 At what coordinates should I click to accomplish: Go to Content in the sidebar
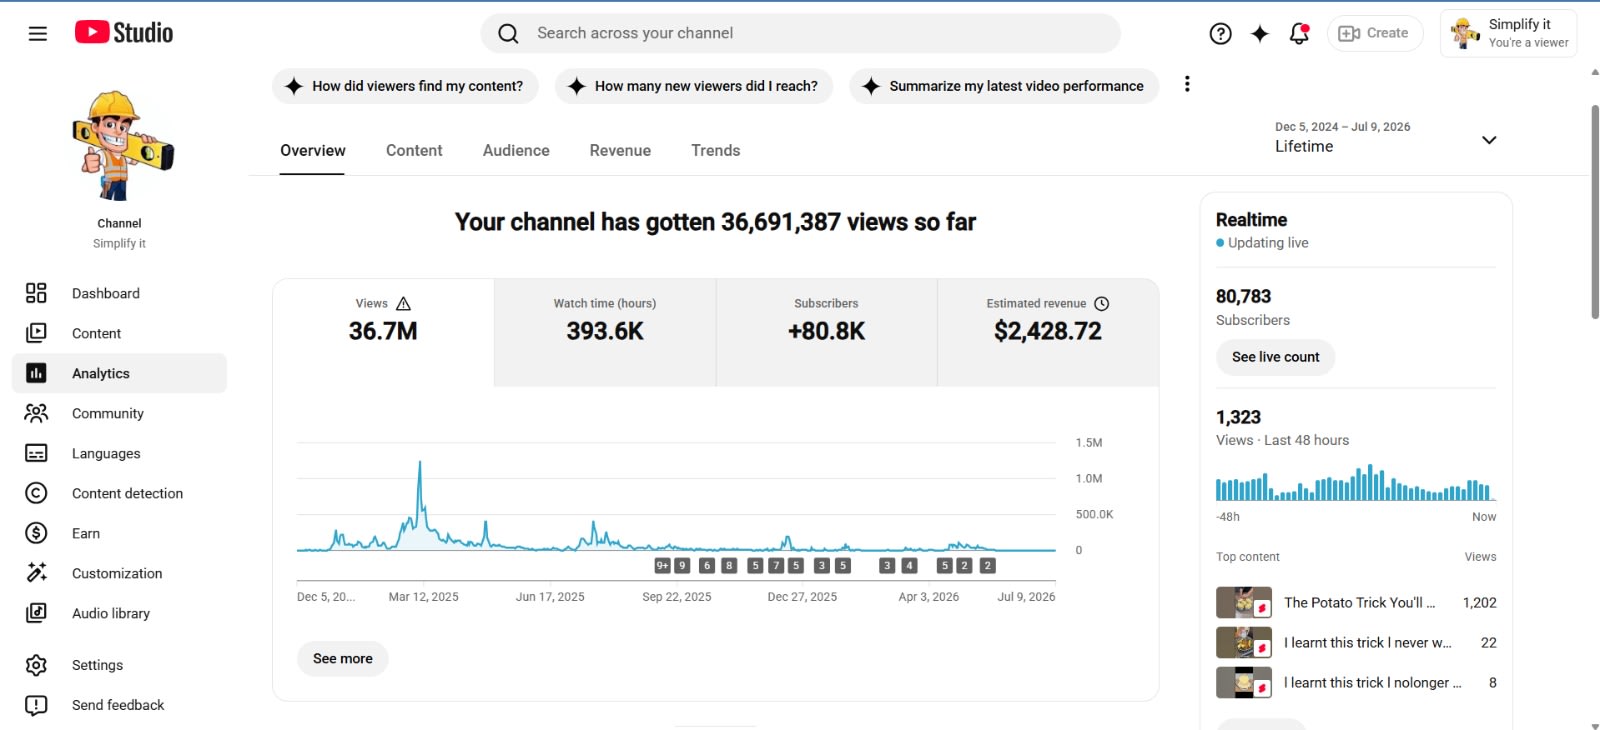pyautogui.click(x=120, y=333)
